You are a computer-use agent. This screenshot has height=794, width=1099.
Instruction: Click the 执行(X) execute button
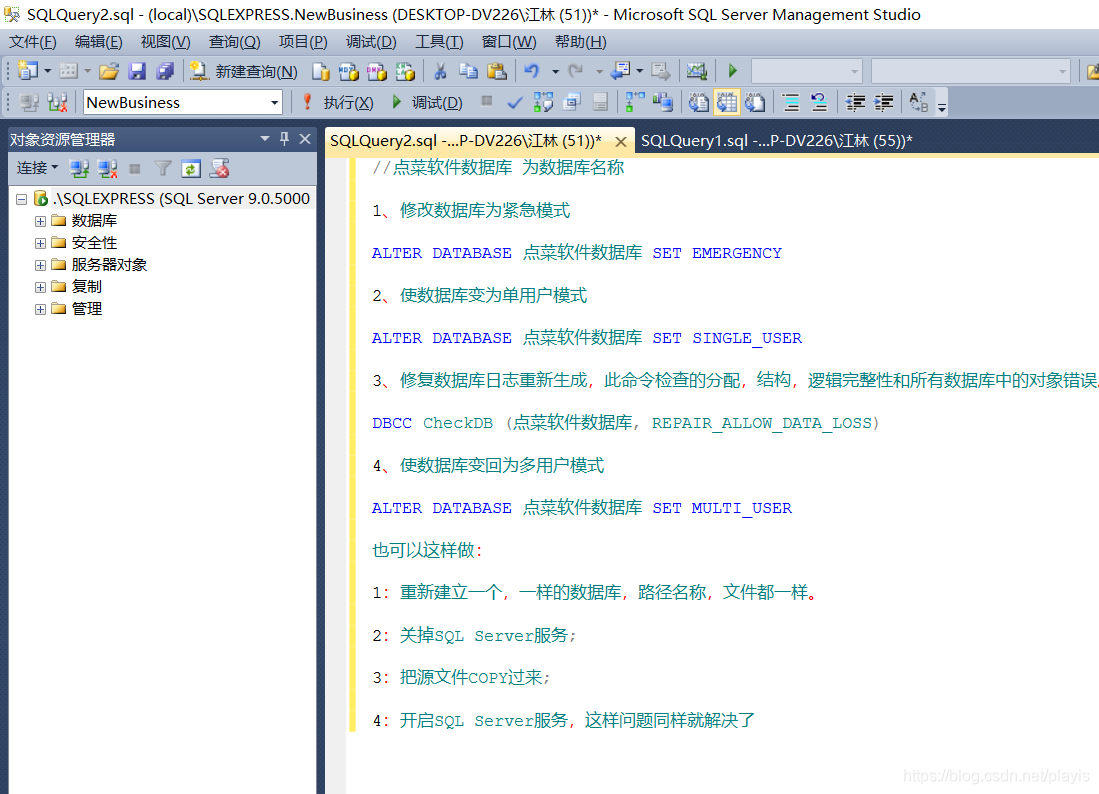pyautogui.click(x=338, y=102)
